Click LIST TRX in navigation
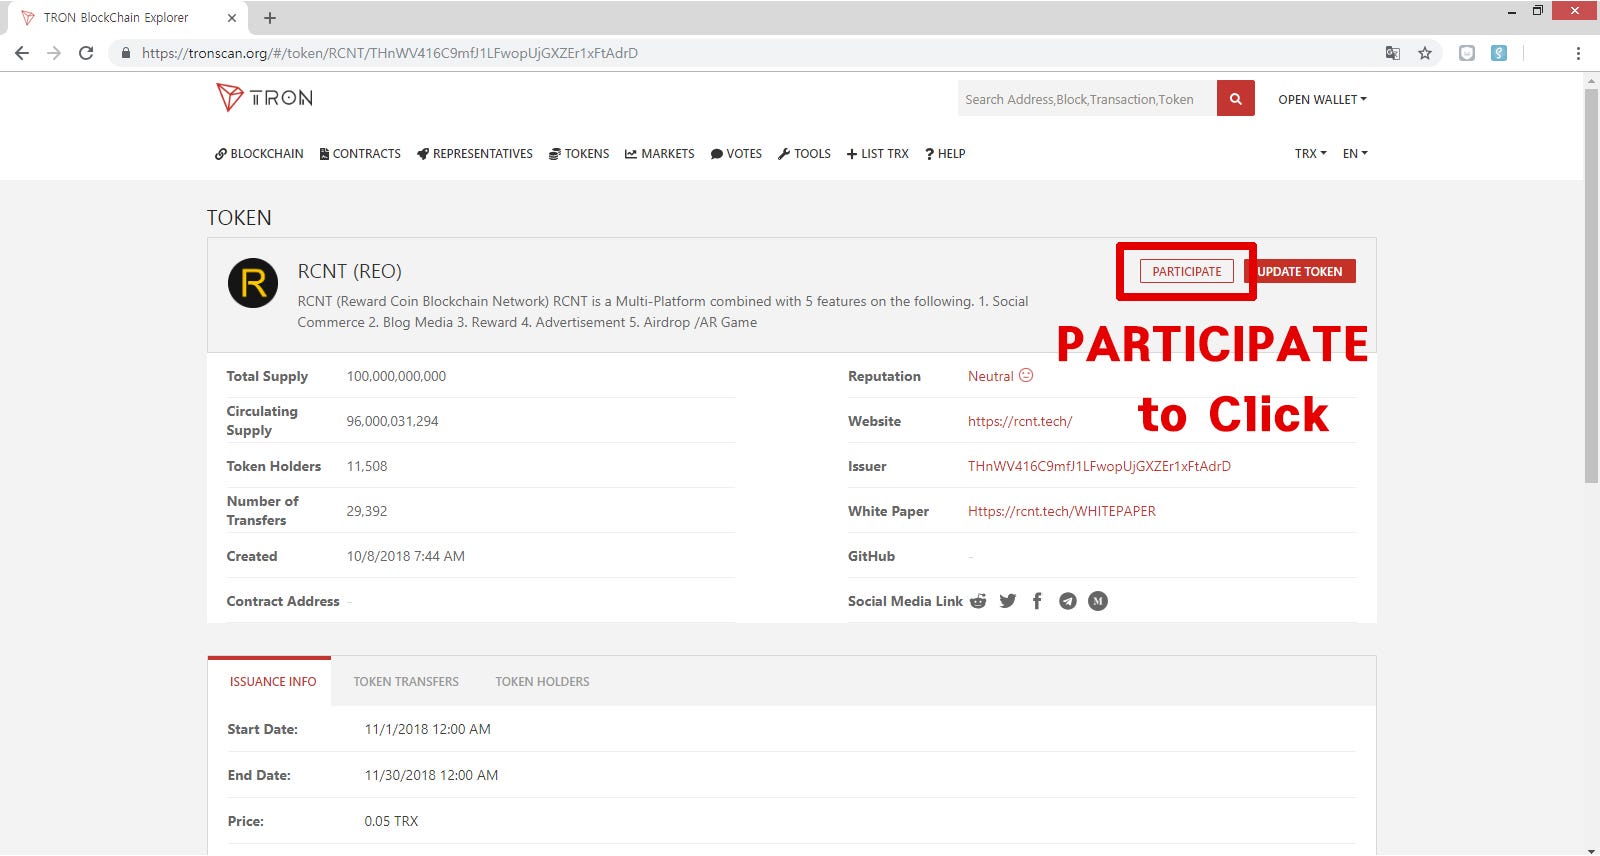The width and height of the screenshot is (1600, 856). (x=878, y=154)
